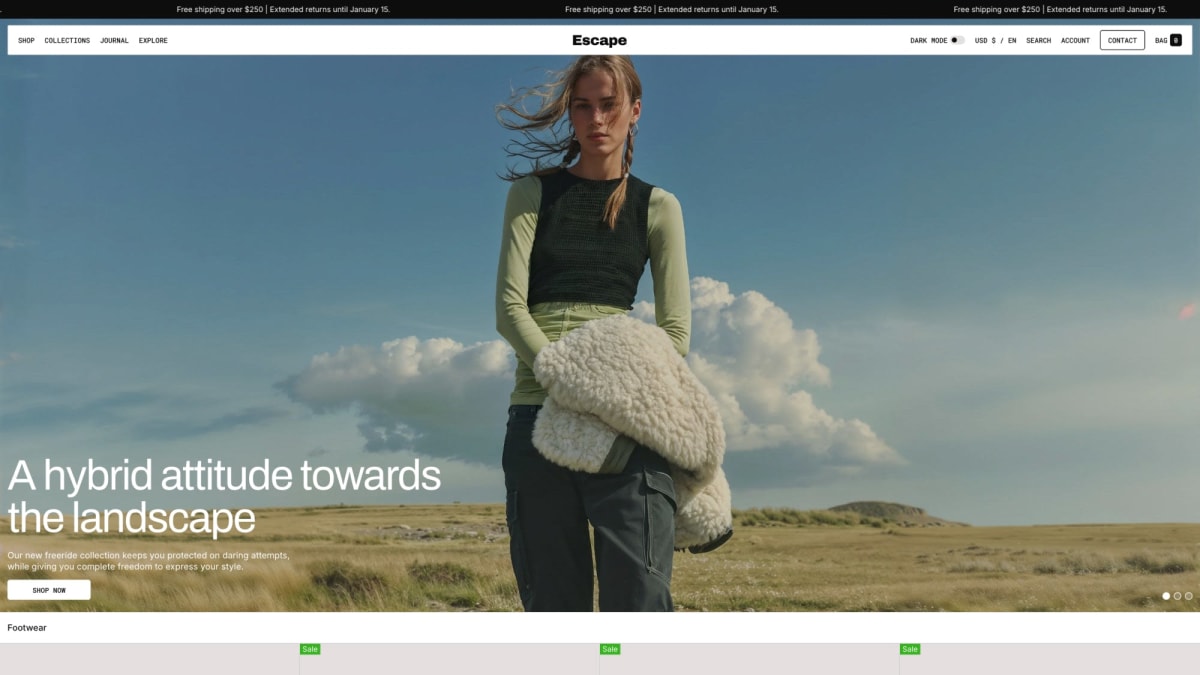
Task: Click the active first carousel dot
Action: [1166, 597]
